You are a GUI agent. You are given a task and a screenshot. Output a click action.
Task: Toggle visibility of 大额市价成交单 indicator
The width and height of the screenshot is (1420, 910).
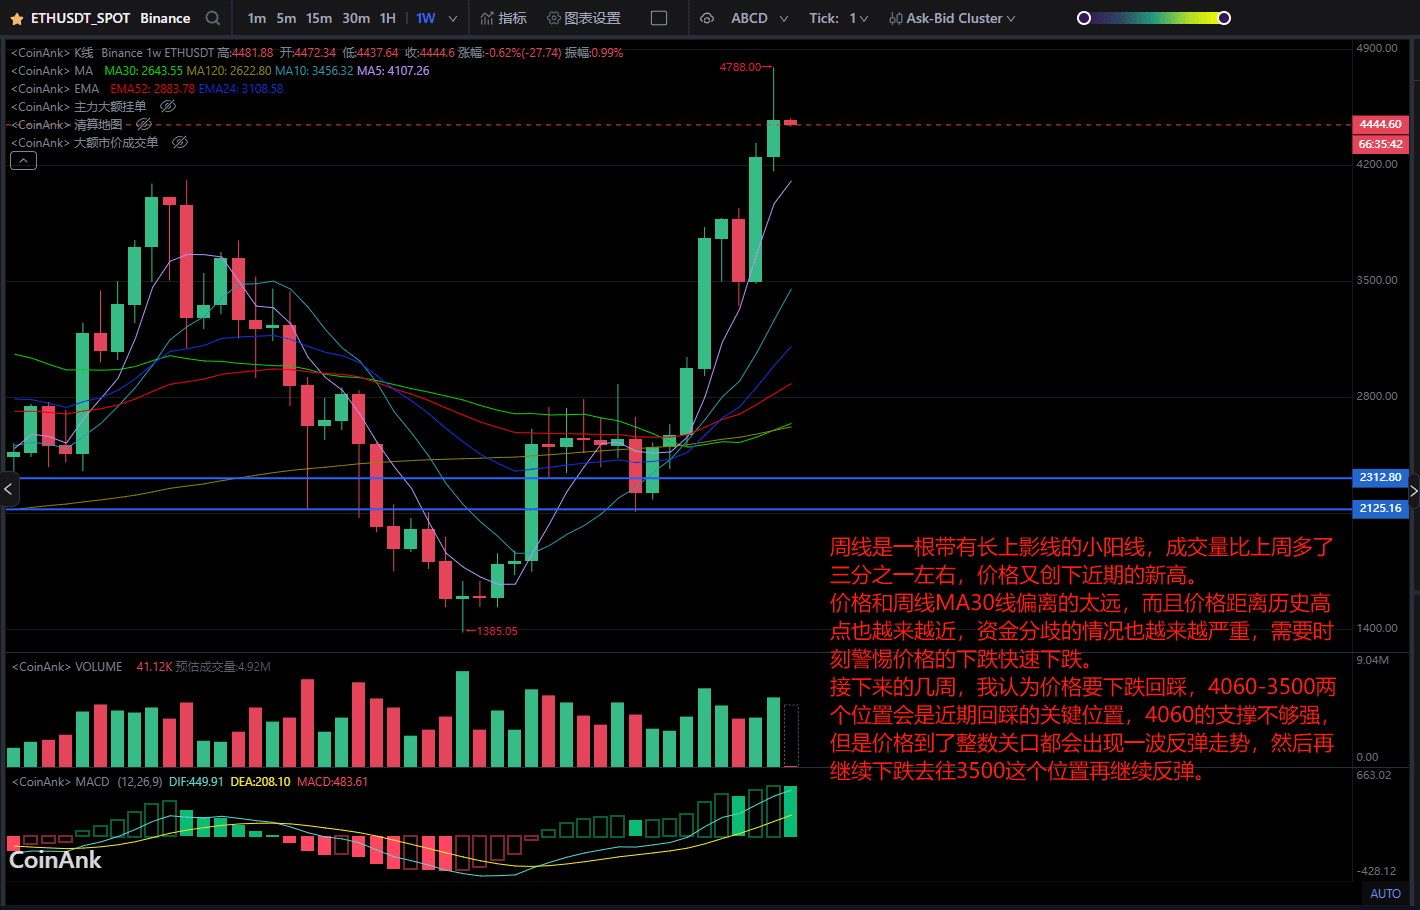click(180, 142)
